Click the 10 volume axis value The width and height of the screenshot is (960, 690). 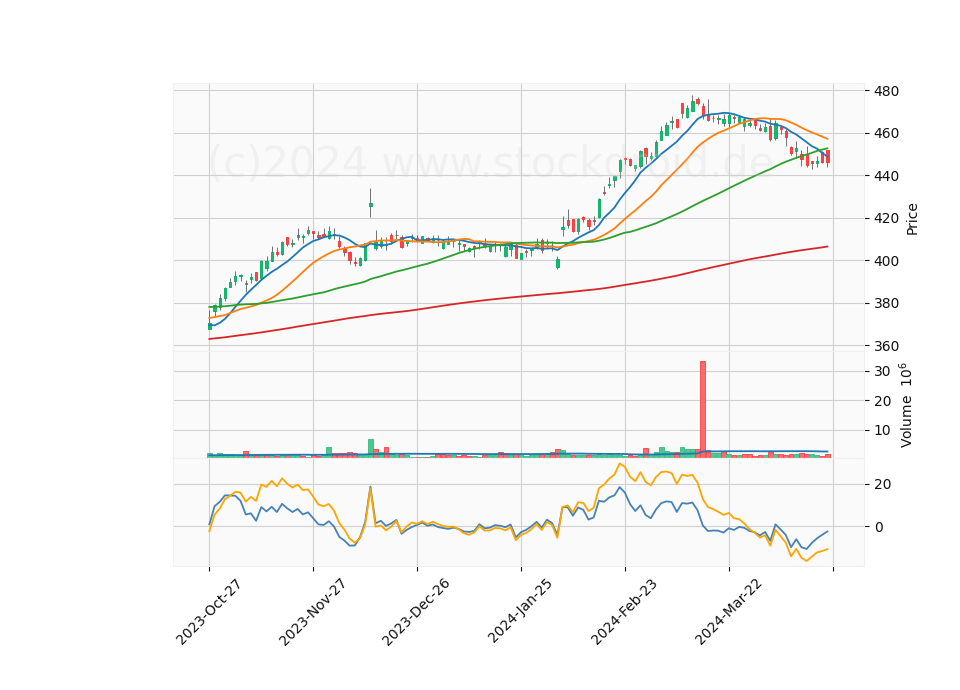point(882,431)
